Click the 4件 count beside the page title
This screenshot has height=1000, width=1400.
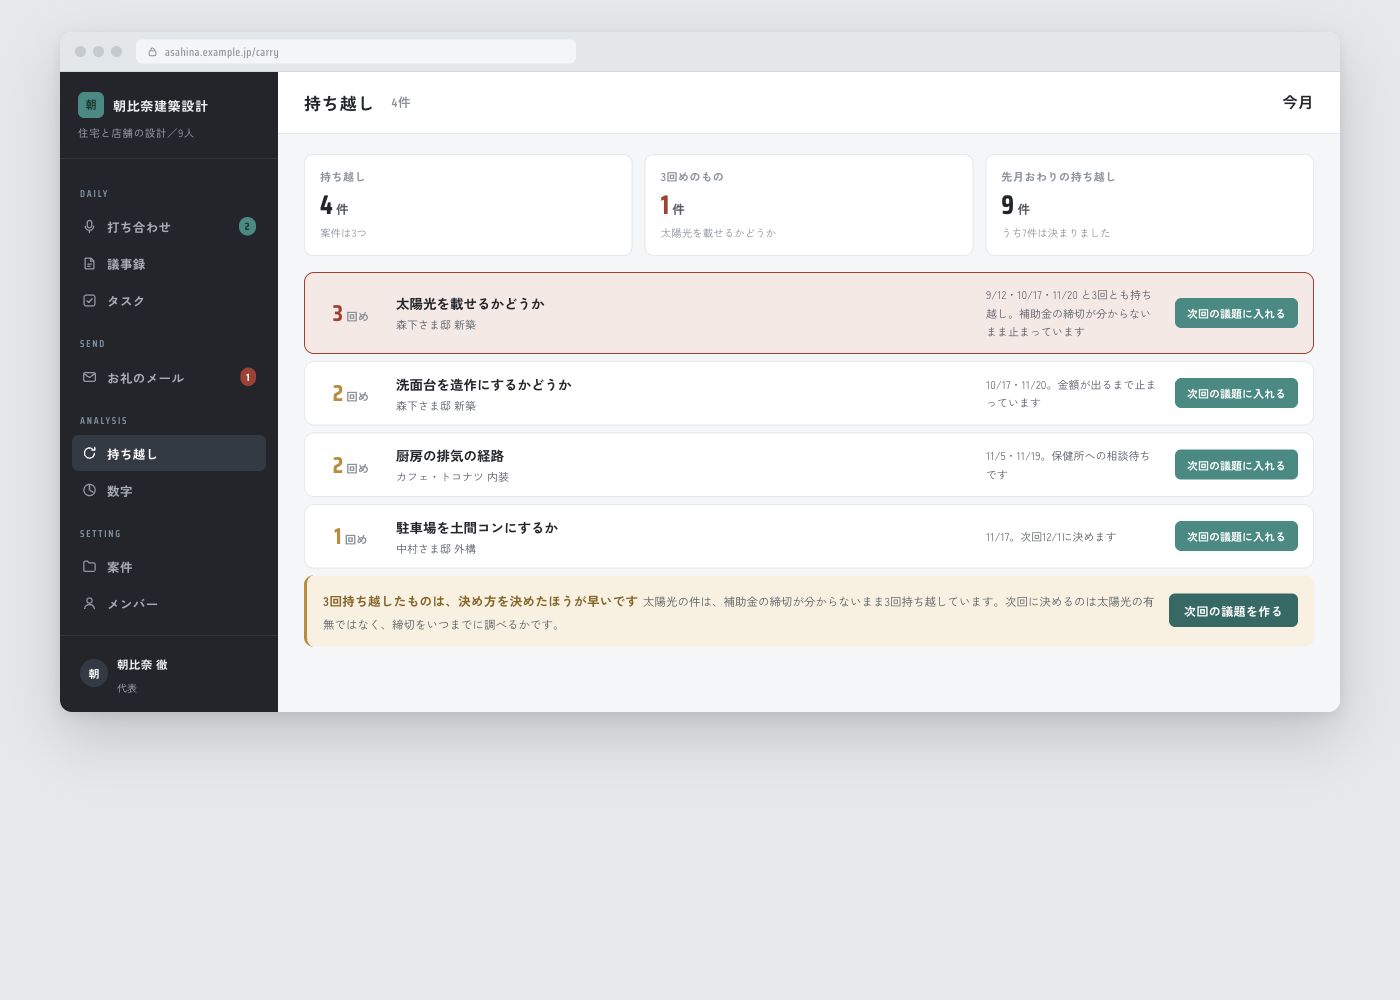[401, 103]
